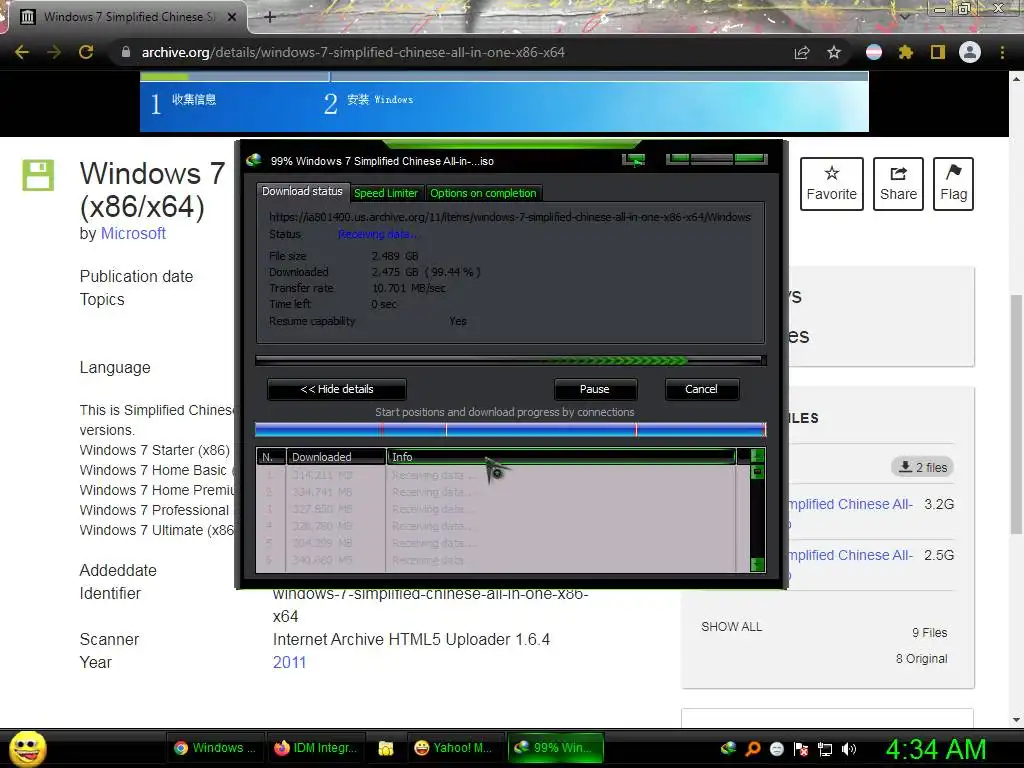Image resolution: width=1024 pixels, height=768 pixels.
Task: Open the 2.5G Simplified Chinese All- file link
Action: (x=850, y=555)
